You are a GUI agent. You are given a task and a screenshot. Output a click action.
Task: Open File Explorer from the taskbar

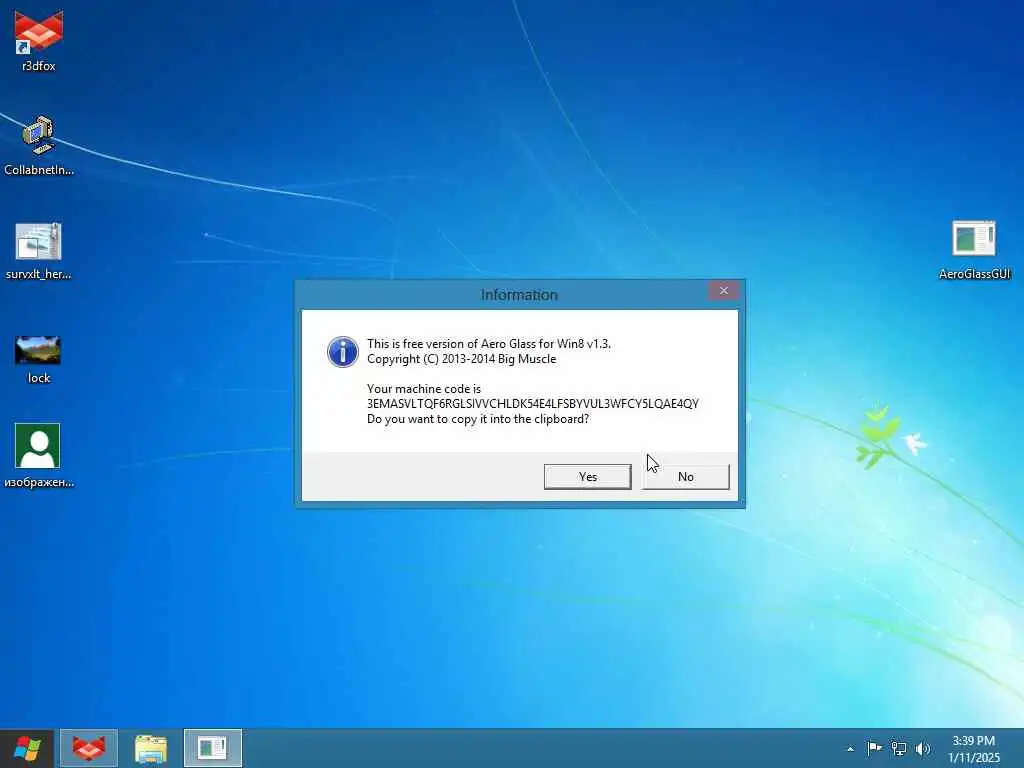tap(151, 748)
